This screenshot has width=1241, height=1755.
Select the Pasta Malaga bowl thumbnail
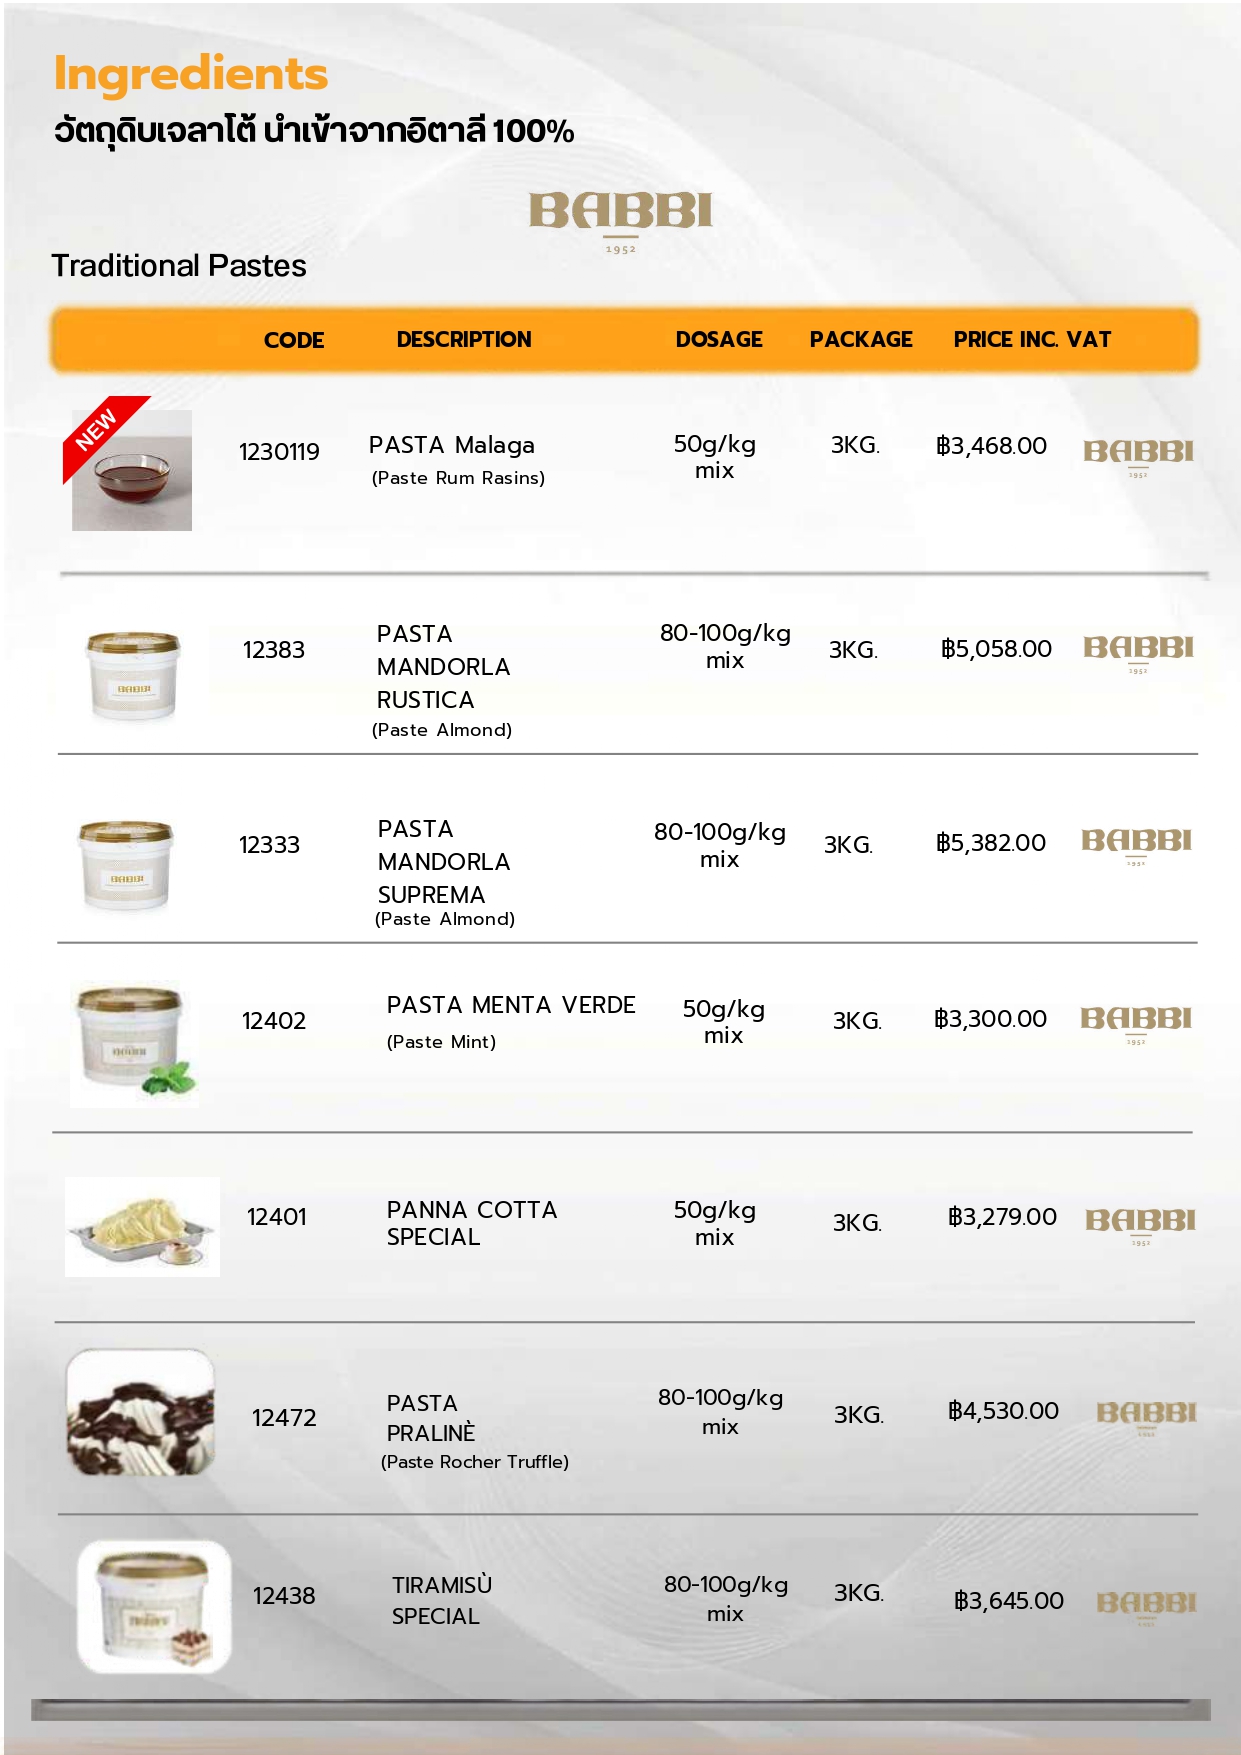[x=132, y=470]
